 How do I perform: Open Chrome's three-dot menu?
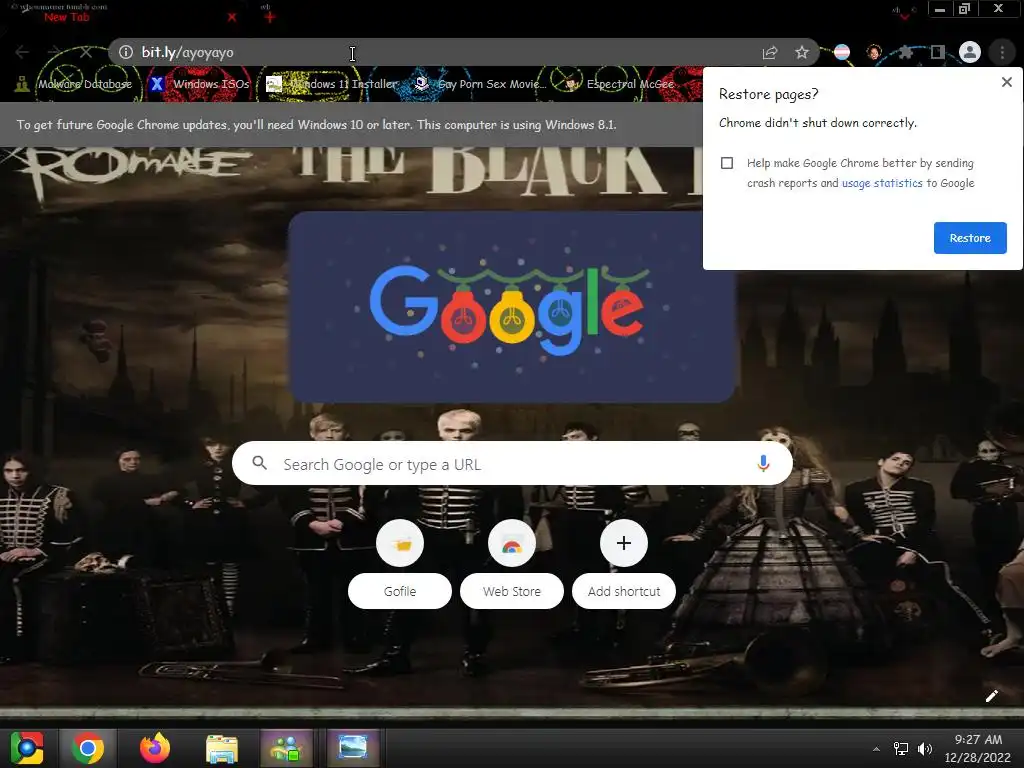point(1002,52)
